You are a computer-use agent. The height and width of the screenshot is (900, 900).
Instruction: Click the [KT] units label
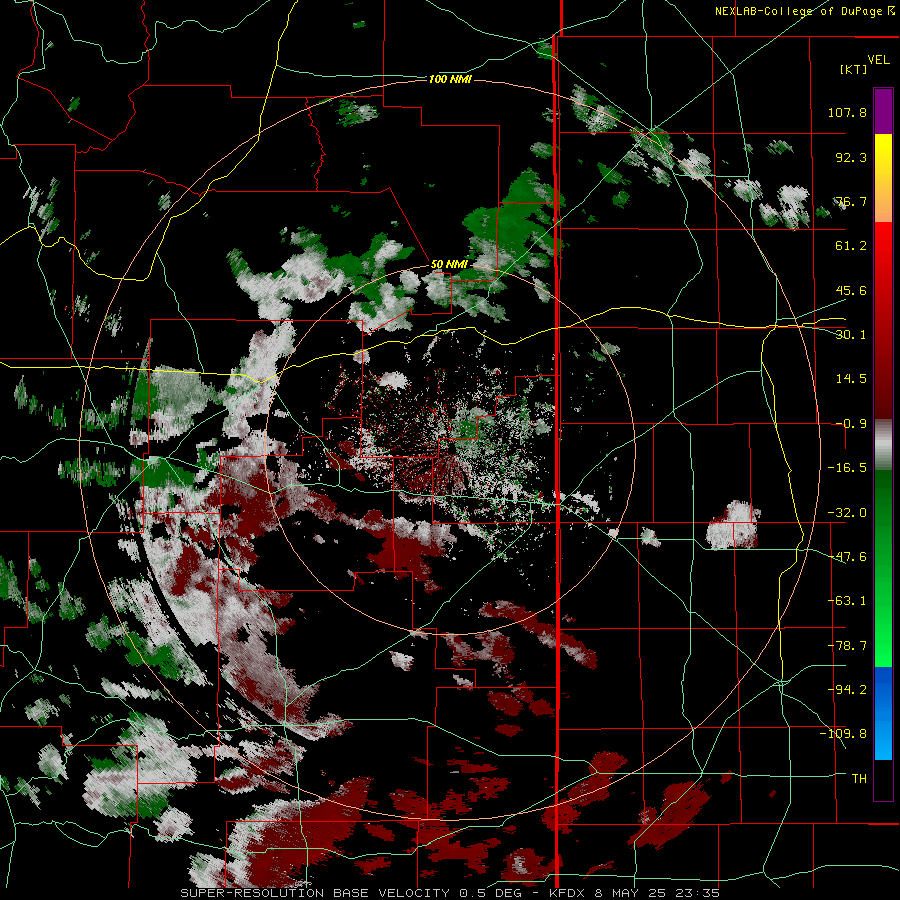pos(854,69)
